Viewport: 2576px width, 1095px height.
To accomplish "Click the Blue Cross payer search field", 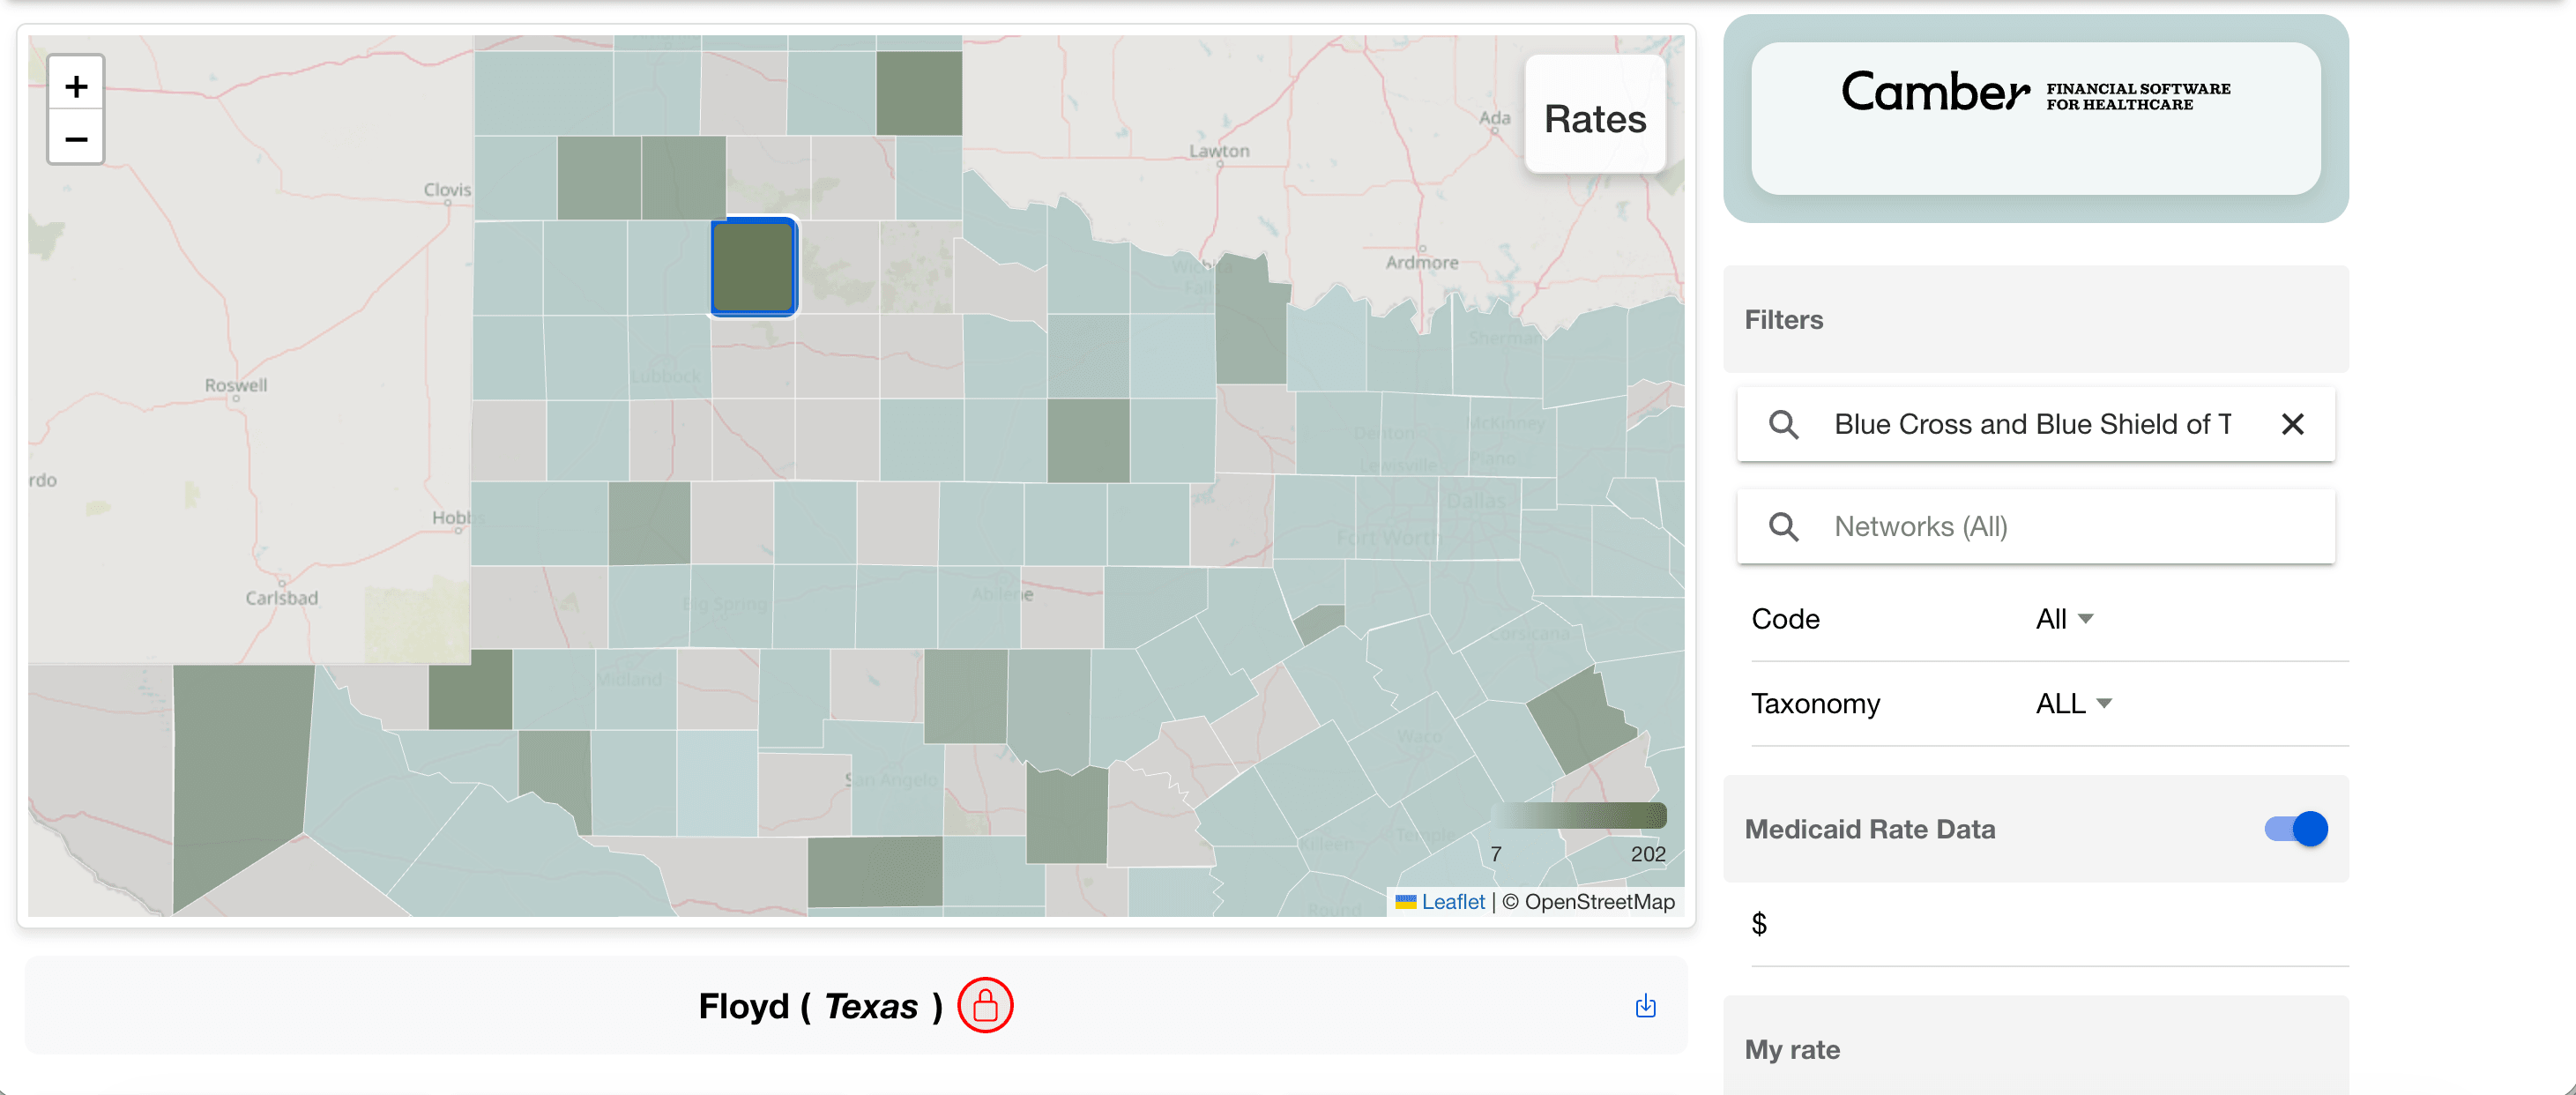I will point(2035,424).
